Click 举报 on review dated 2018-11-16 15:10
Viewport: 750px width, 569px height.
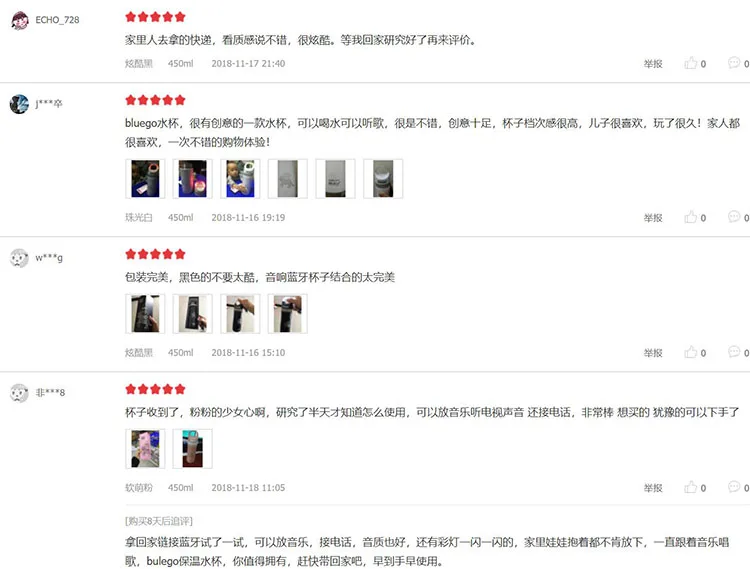pyautogui.click(x=653, y=353)
